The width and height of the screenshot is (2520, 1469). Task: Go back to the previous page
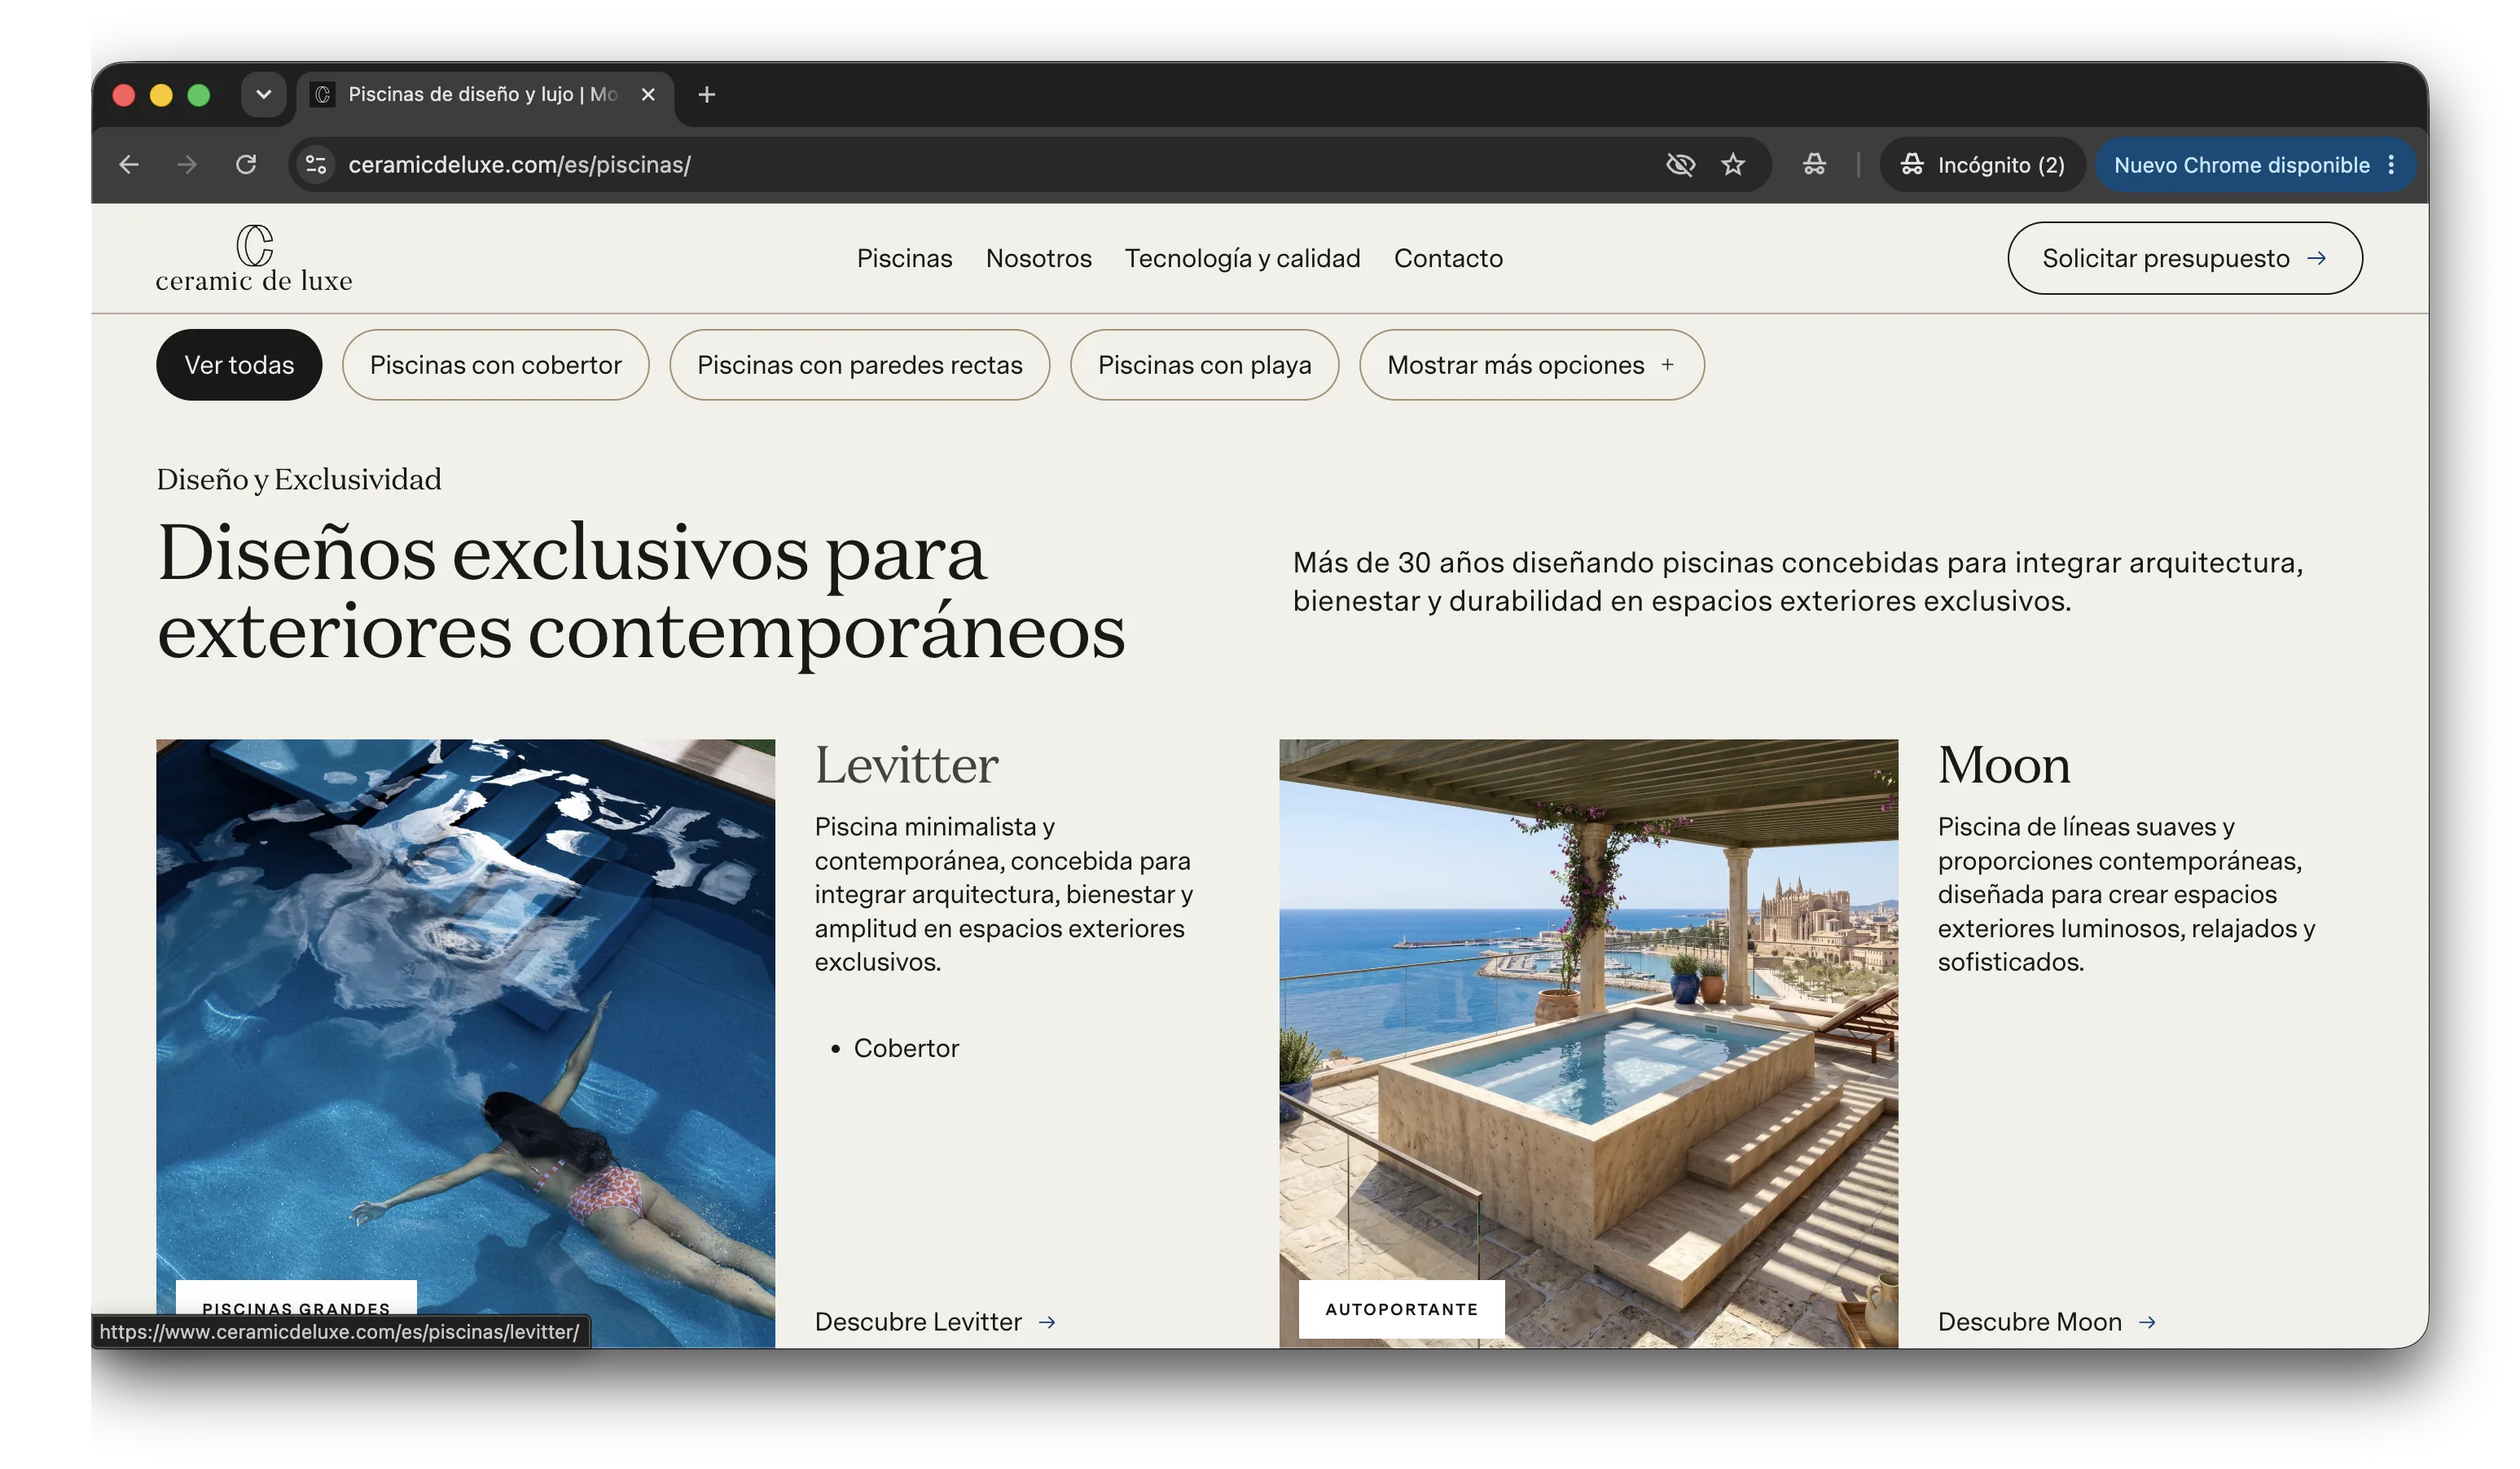point(129,165)
